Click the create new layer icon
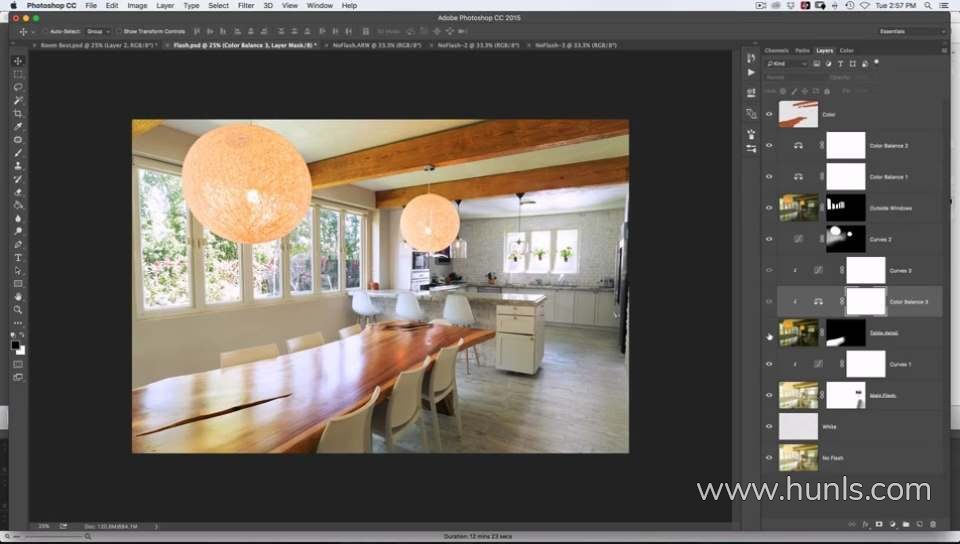The width and height of the screenshot is (960, 544). coord(920,524)
